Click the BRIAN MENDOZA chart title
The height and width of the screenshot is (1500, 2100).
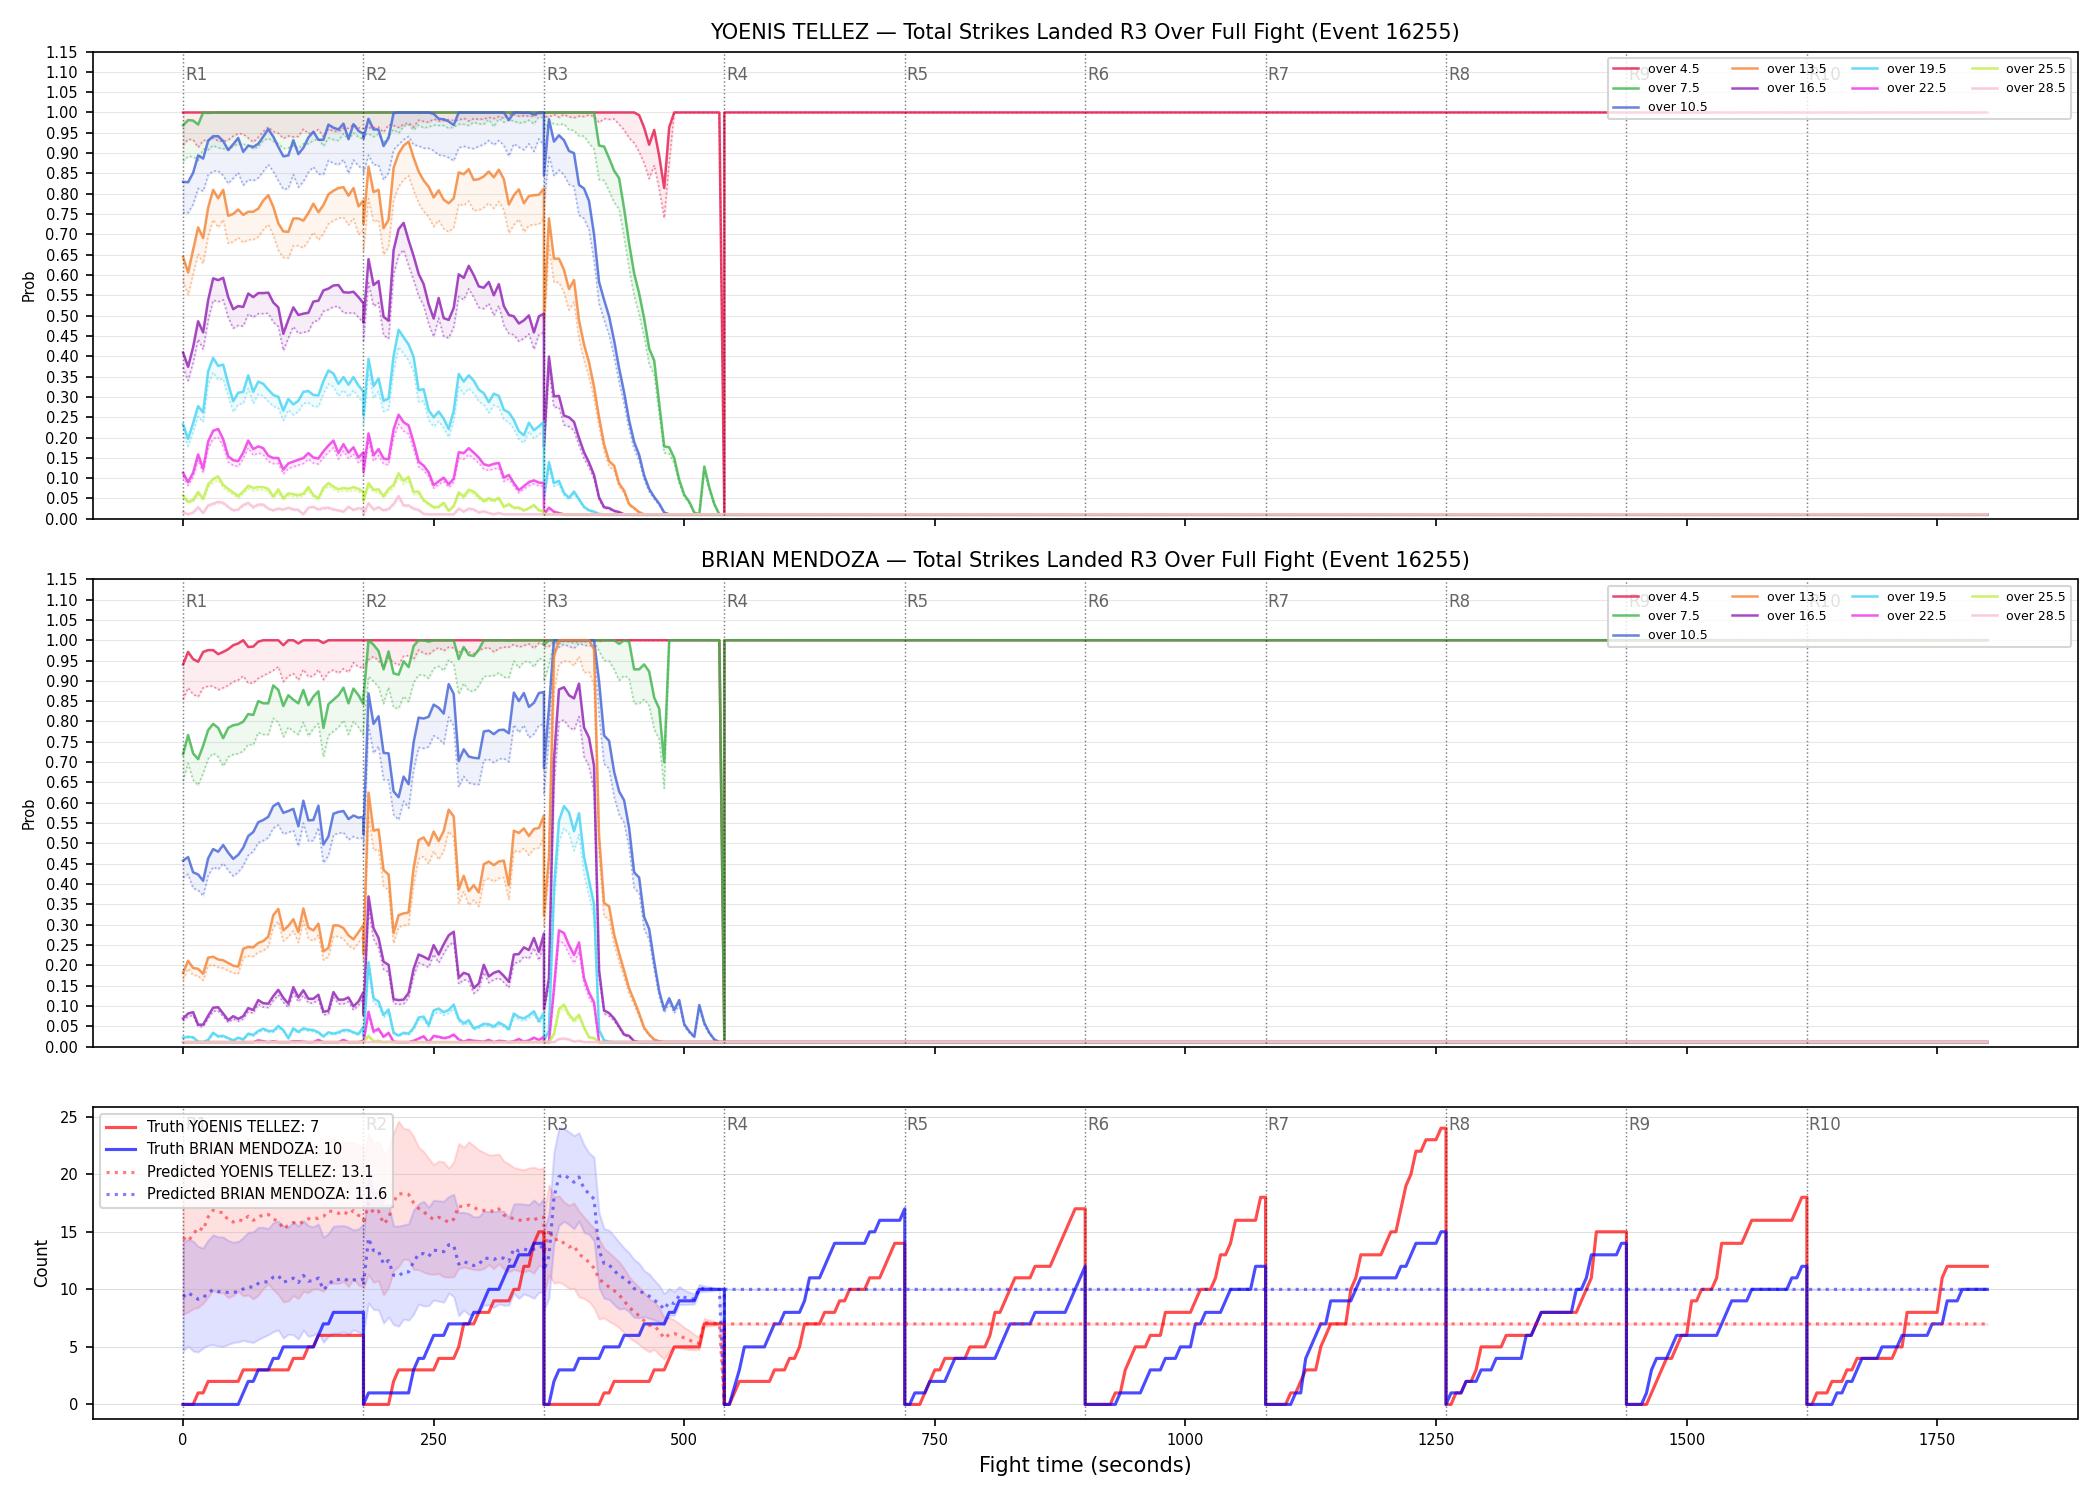1085,560
